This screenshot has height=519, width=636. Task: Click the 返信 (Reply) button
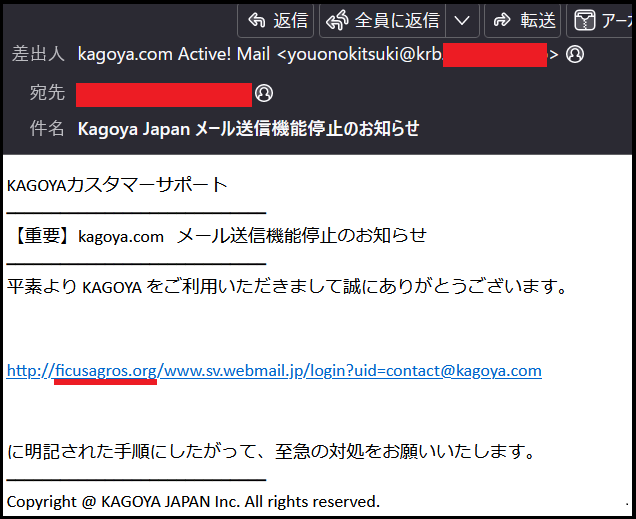(277, 20)
